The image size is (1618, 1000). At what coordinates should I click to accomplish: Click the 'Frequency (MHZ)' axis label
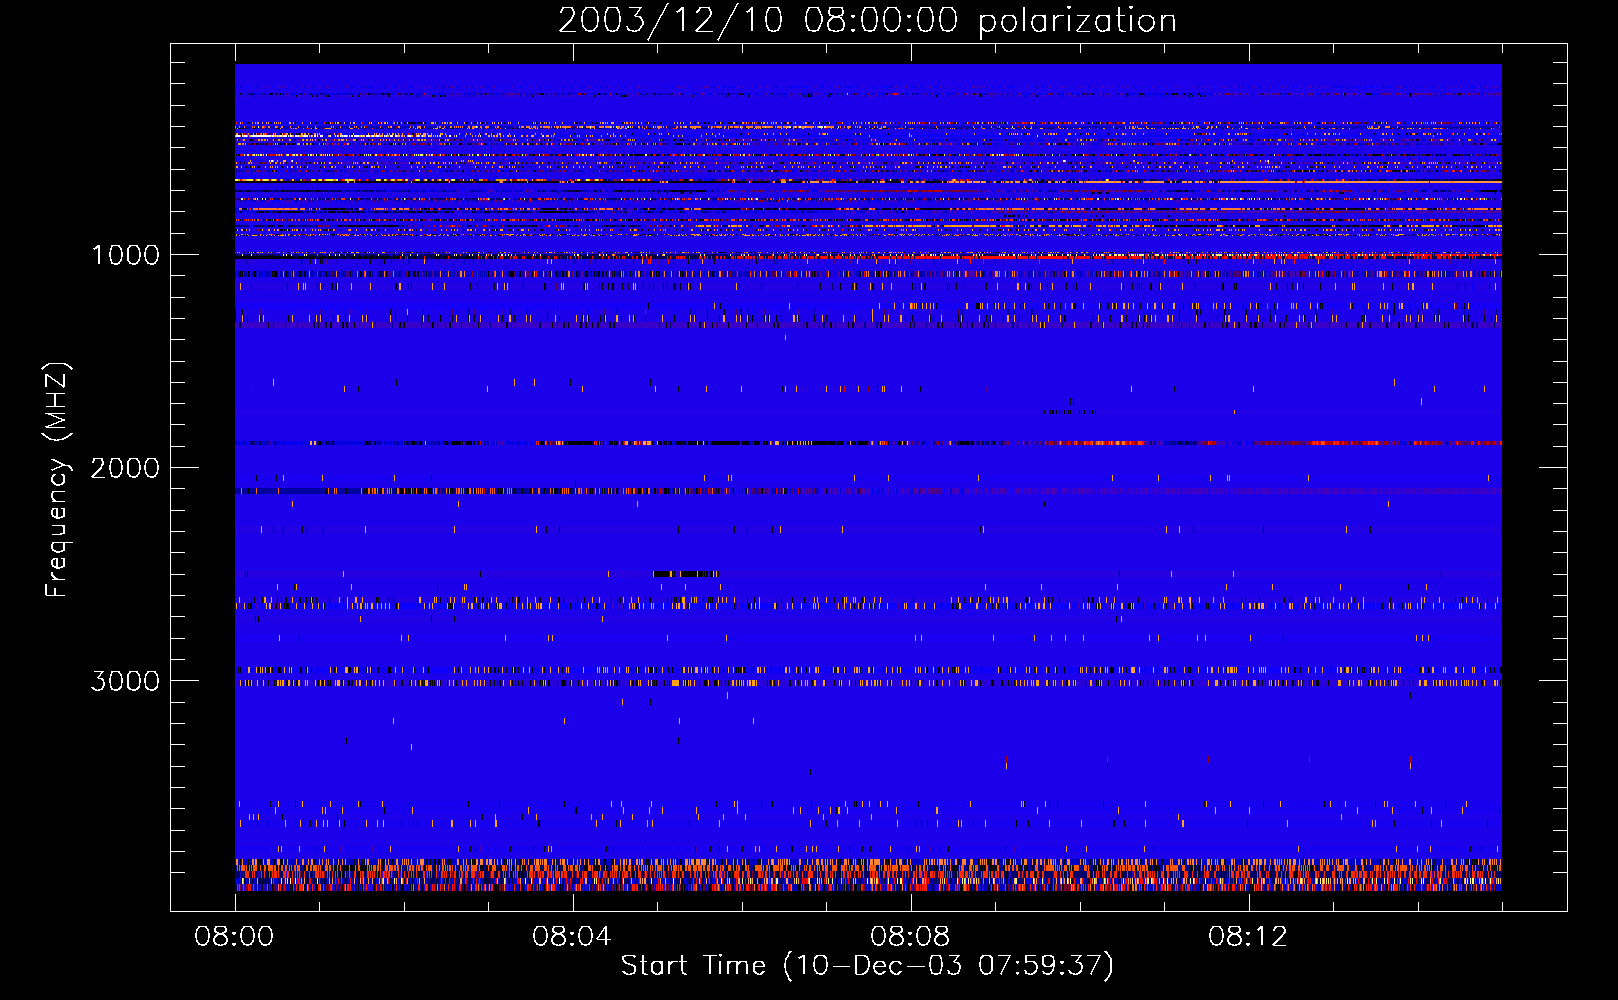[x=57, y=480]
